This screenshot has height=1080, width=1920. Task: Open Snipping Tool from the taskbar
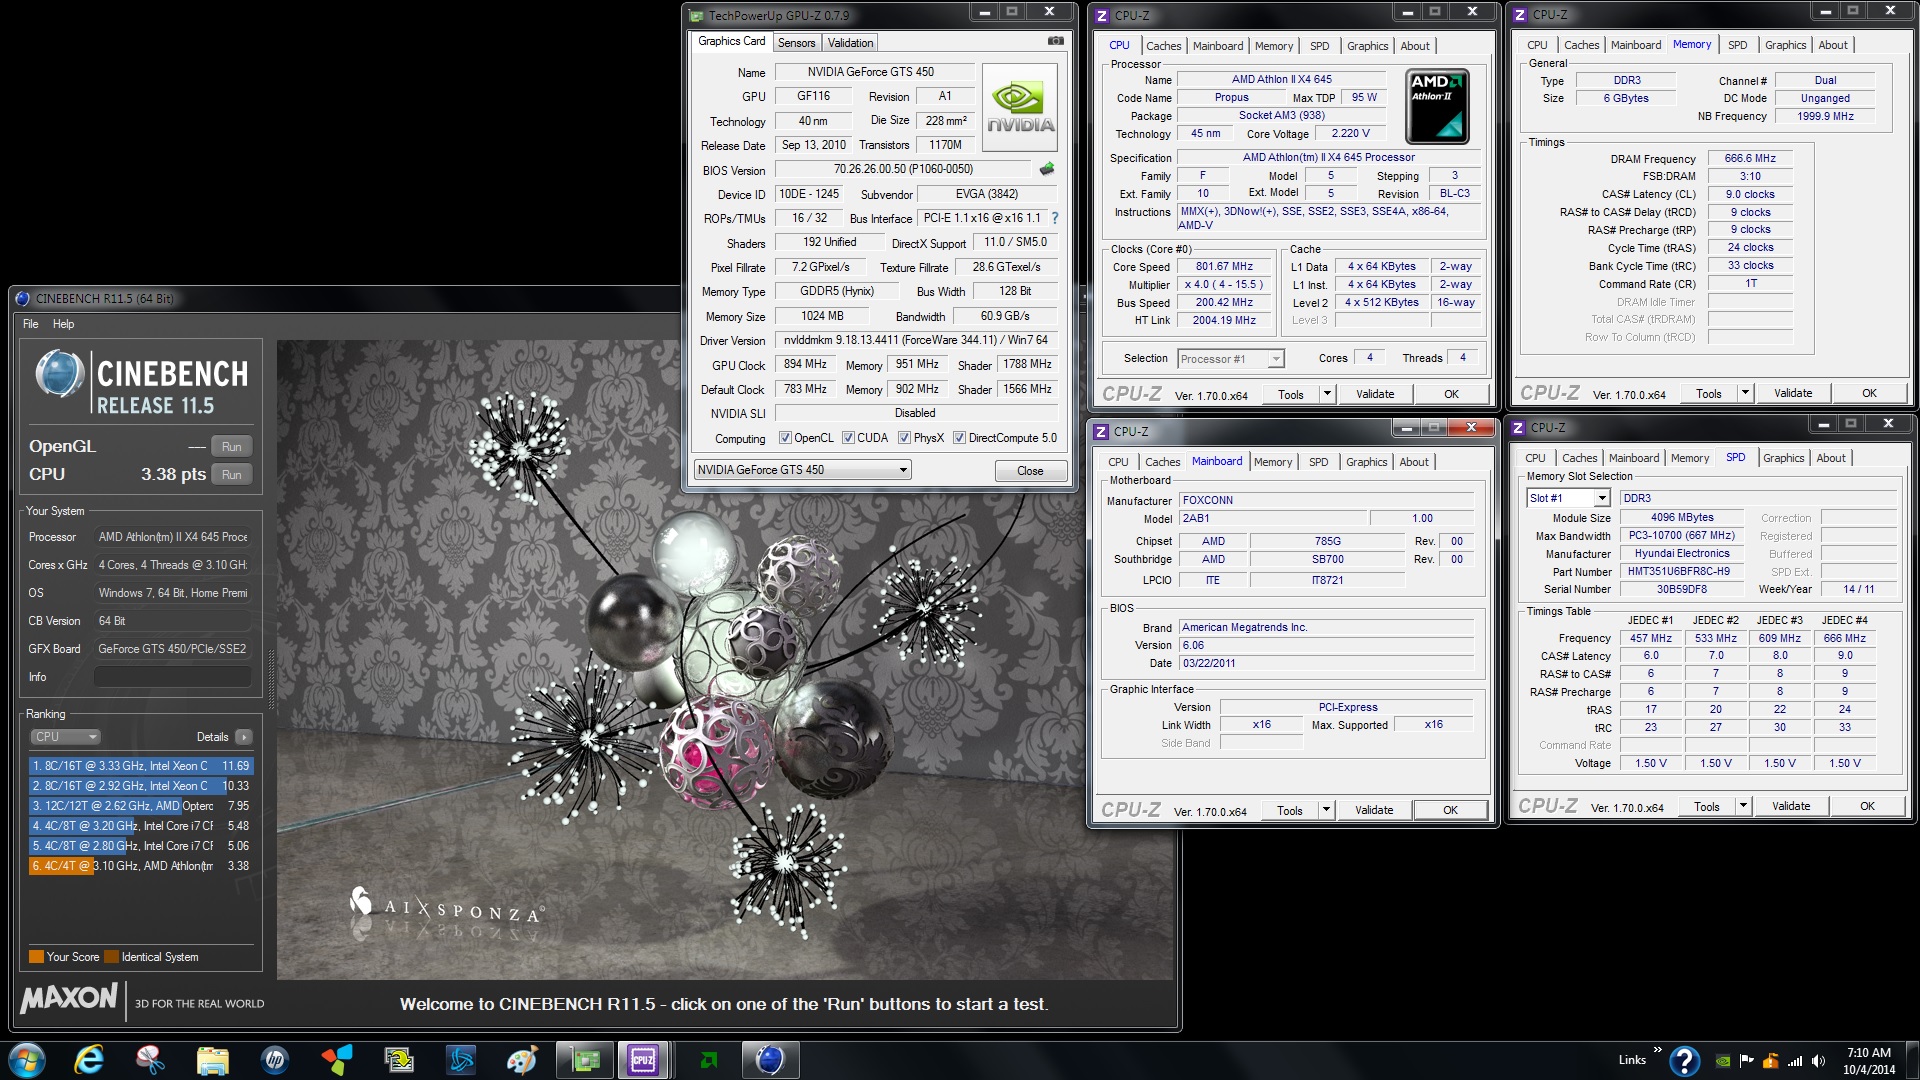point(150,1060)
